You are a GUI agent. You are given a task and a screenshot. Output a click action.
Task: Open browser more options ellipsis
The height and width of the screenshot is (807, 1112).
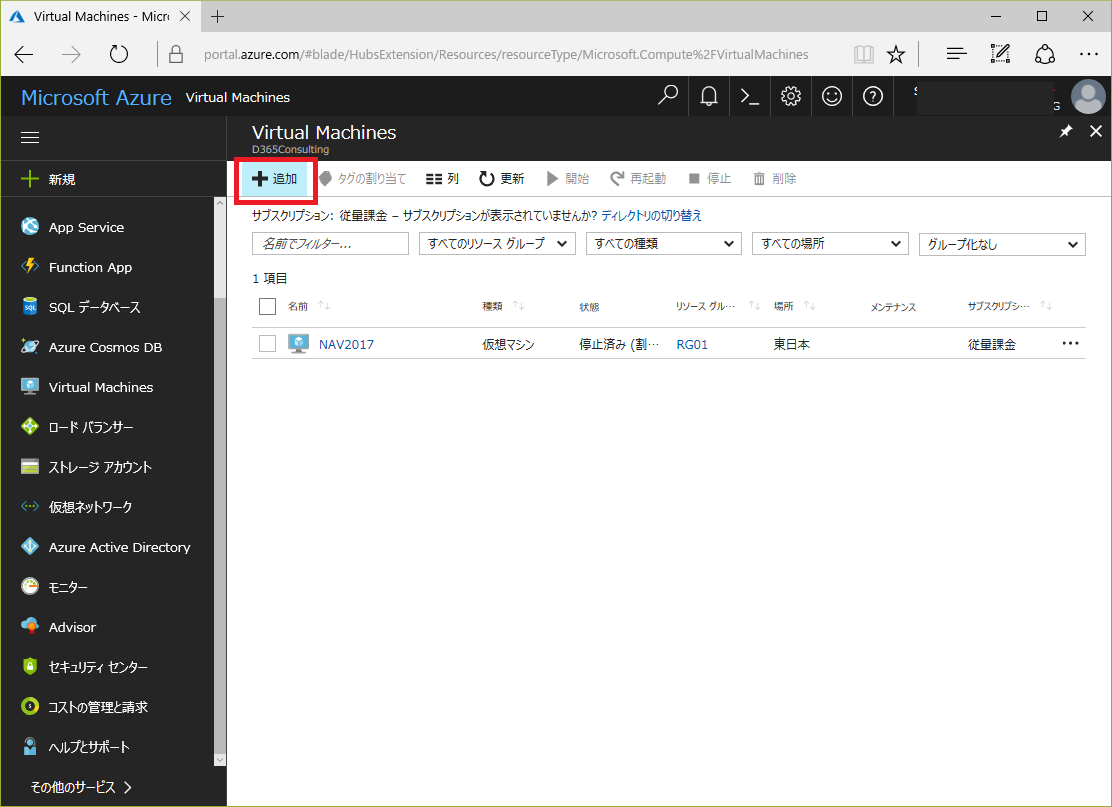point(1089,55)
